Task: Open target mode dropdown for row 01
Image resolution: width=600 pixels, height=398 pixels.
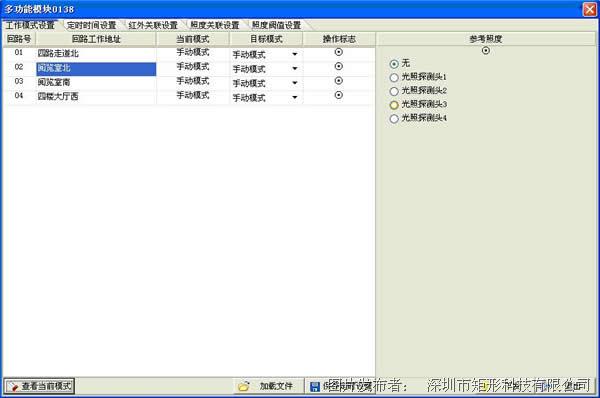Action: pyautogui.click(x=295, y=54)
